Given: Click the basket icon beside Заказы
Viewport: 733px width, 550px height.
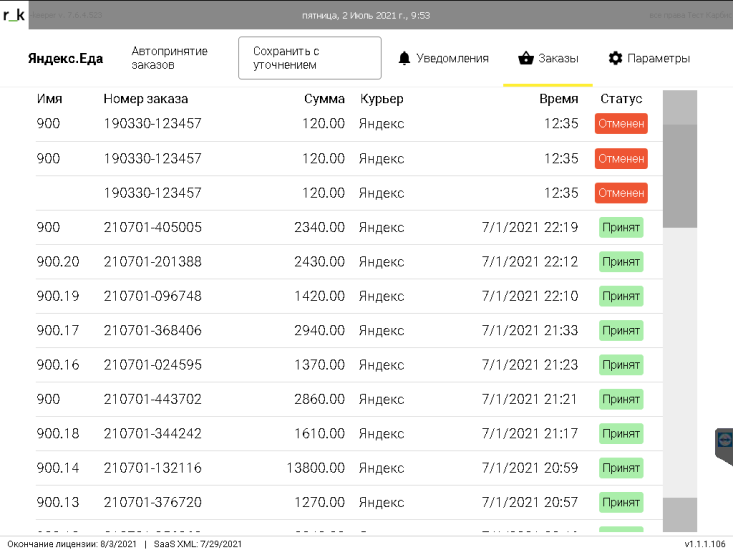Looking at the screenshot, I should point(526,58).
